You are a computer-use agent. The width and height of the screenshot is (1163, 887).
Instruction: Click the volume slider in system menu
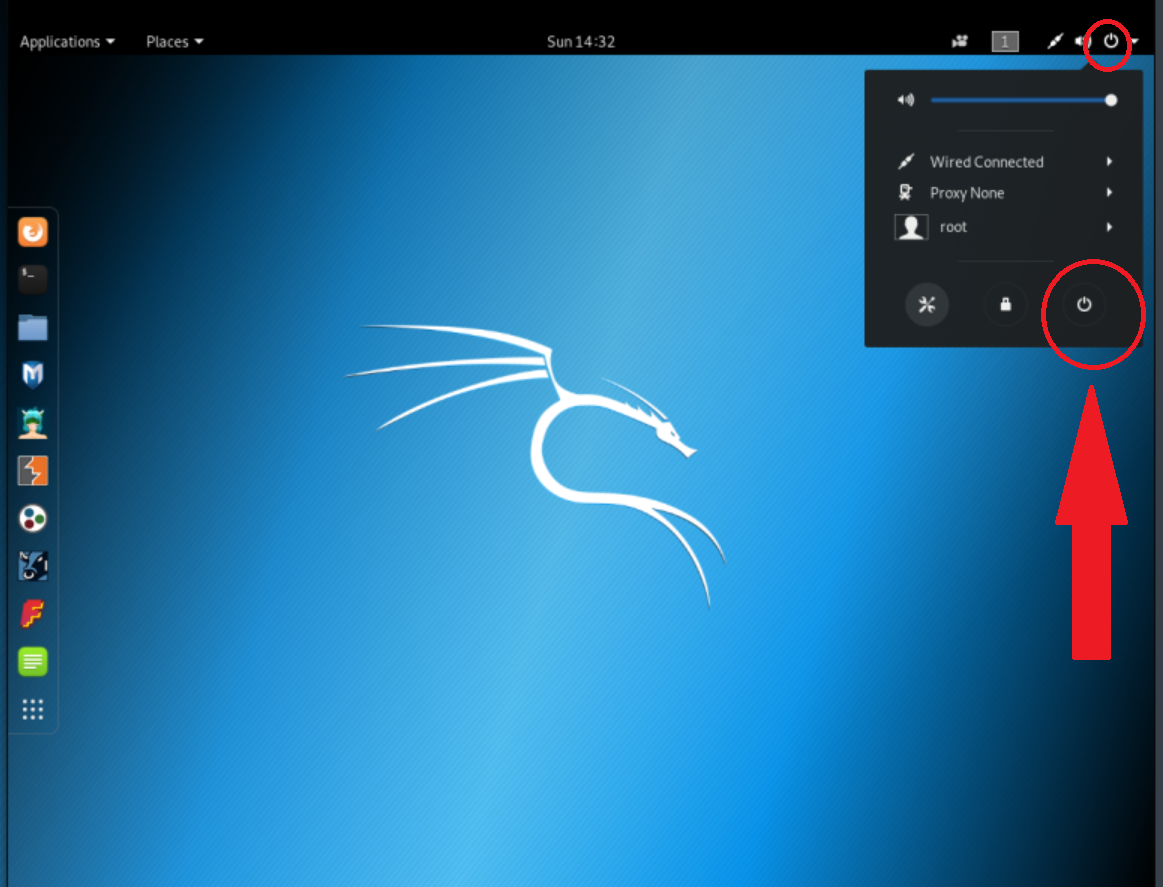click(1020, 100)
